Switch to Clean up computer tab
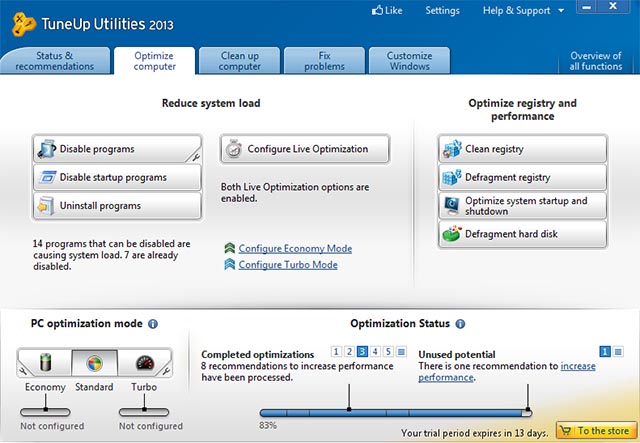This screenshot has height=443, width=640. click(240, 61)
